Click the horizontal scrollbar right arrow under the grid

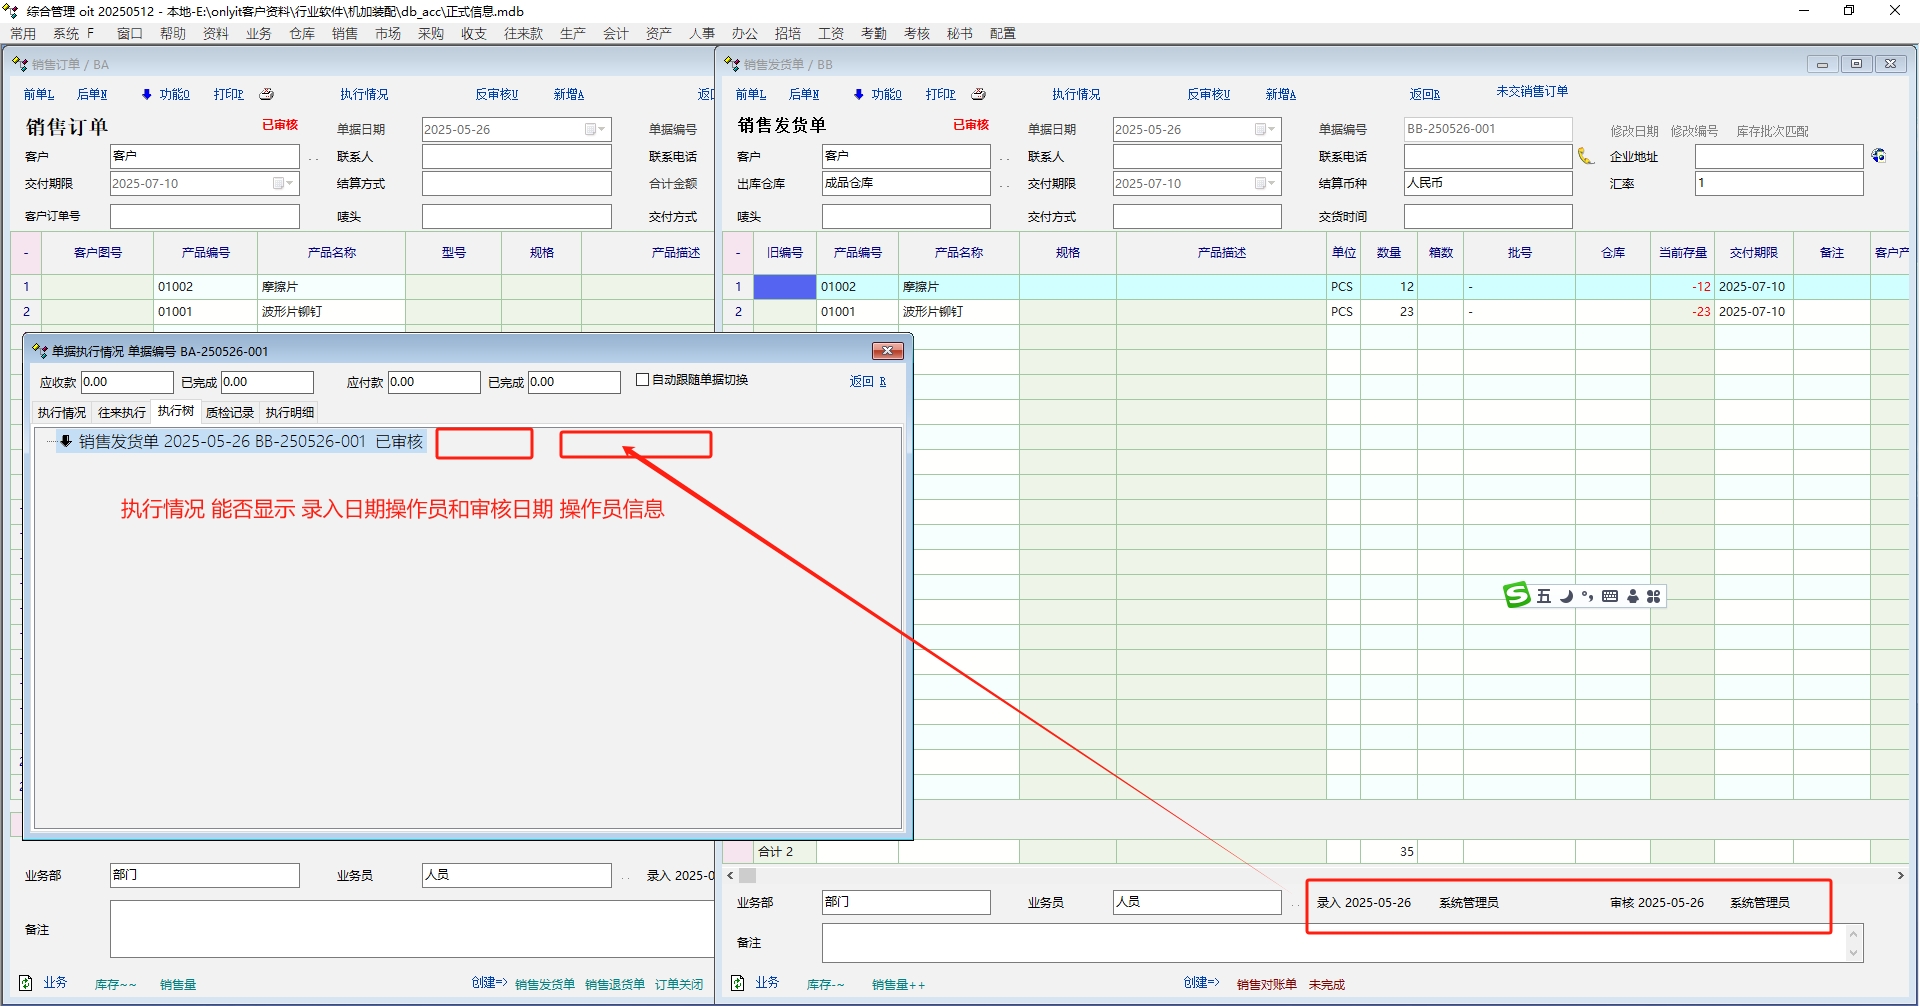point(1900,875)
